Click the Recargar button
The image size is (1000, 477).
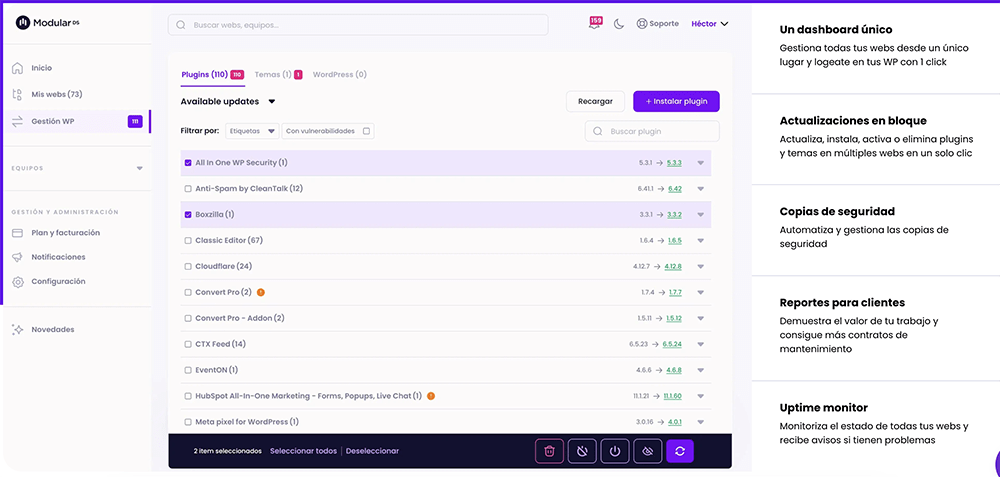coord(595,102)
